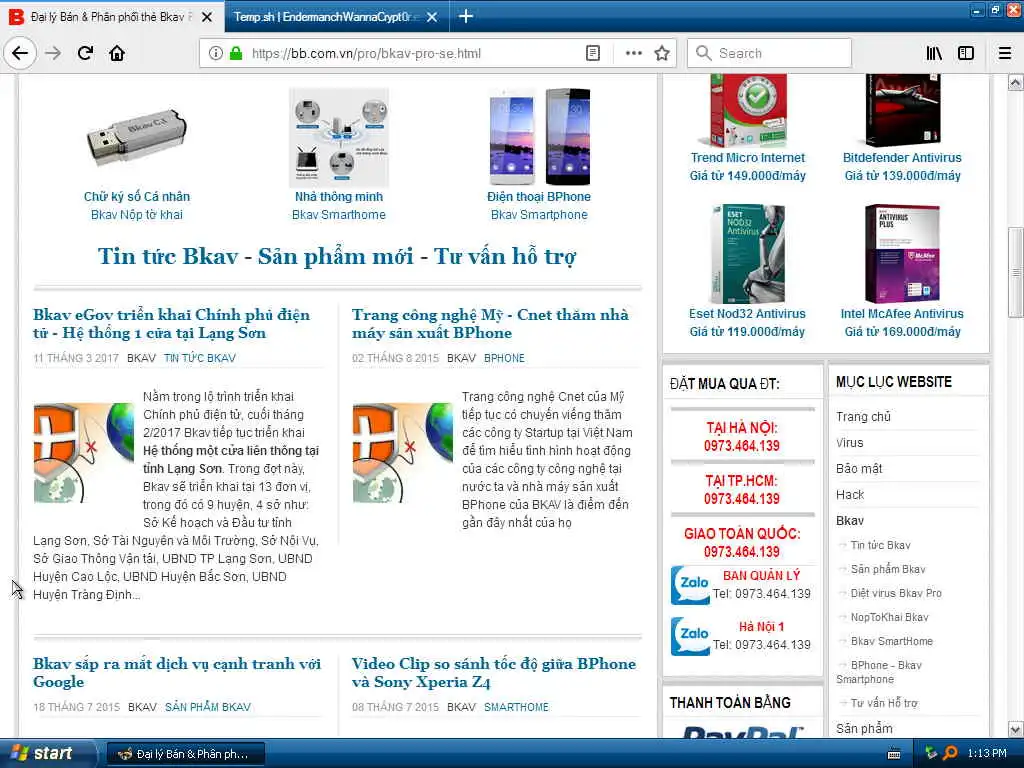The height and width of the screenshot is (768, 1024).
Task: Open Bitdefender Antivirus product link
Action: click(902, 157)
